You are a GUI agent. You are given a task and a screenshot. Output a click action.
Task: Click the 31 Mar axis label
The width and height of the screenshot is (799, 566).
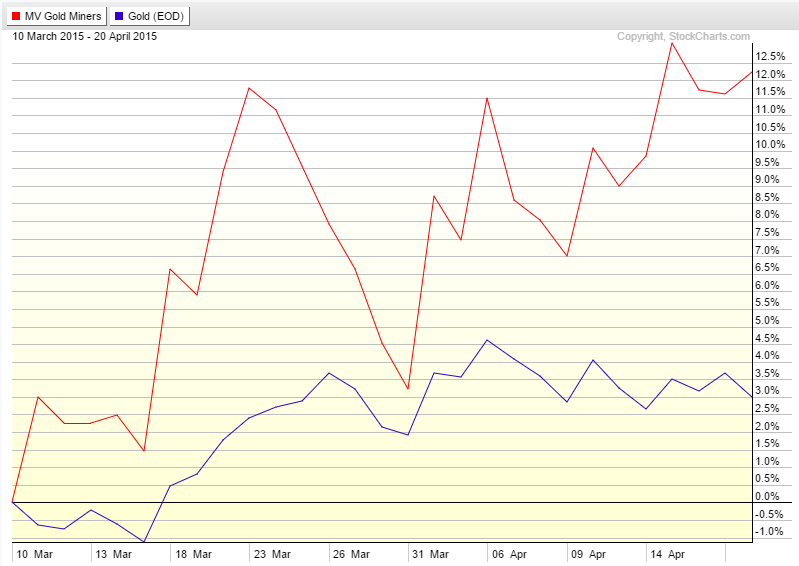click(431, 554)
